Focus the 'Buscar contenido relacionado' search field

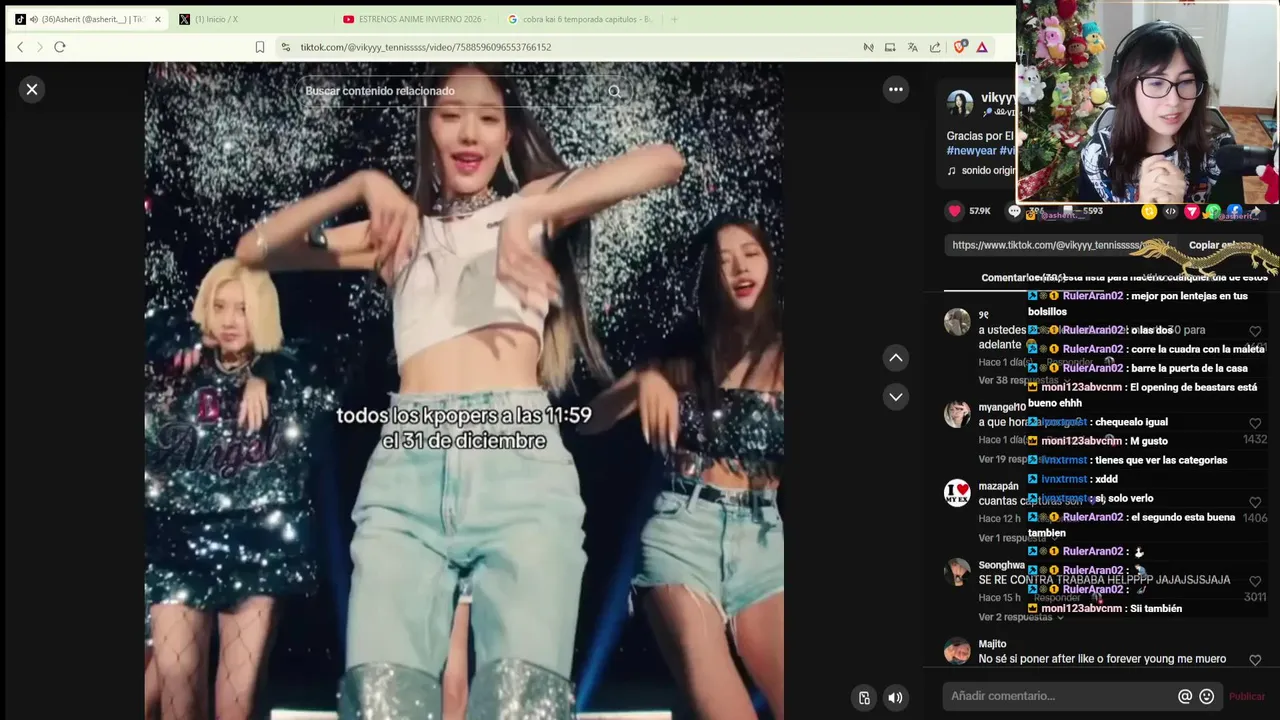tap(450, 91)
